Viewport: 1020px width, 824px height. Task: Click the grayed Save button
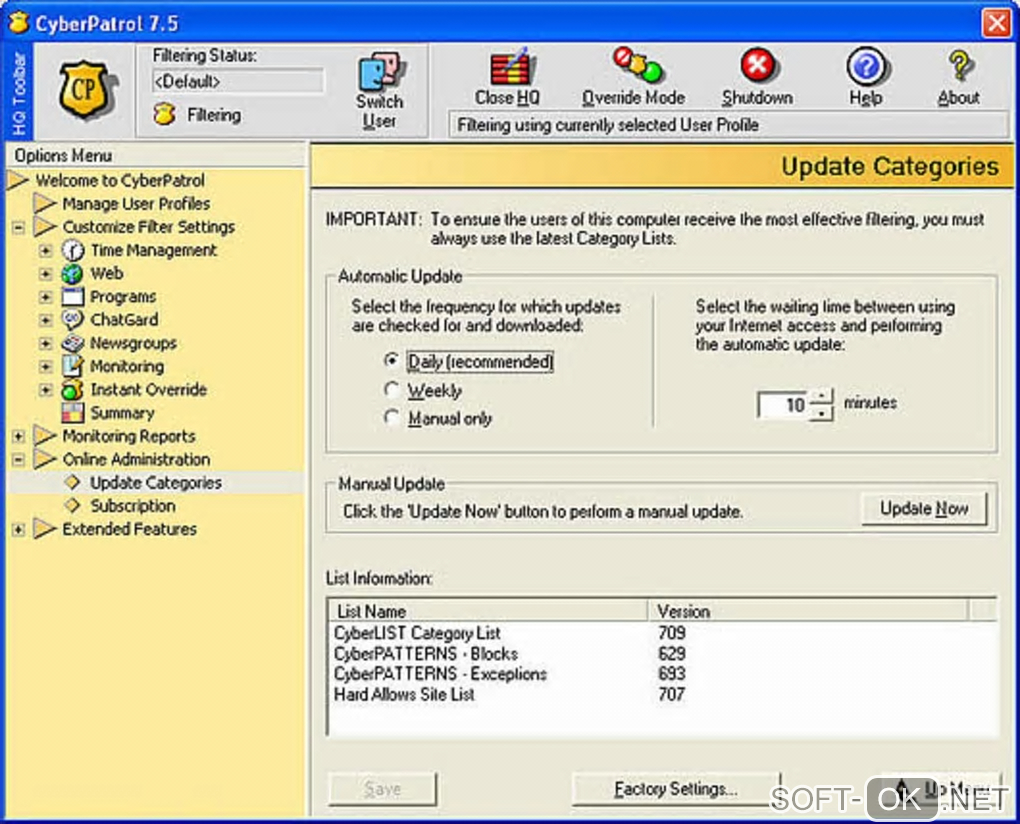coord(382,789)
